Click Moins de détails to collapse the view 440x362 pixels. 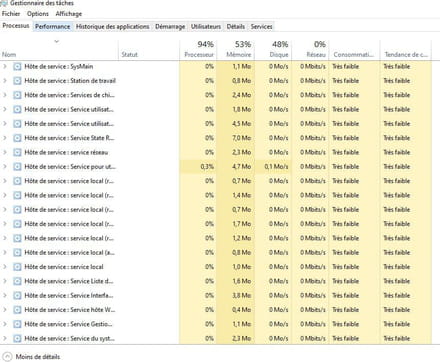38,357
